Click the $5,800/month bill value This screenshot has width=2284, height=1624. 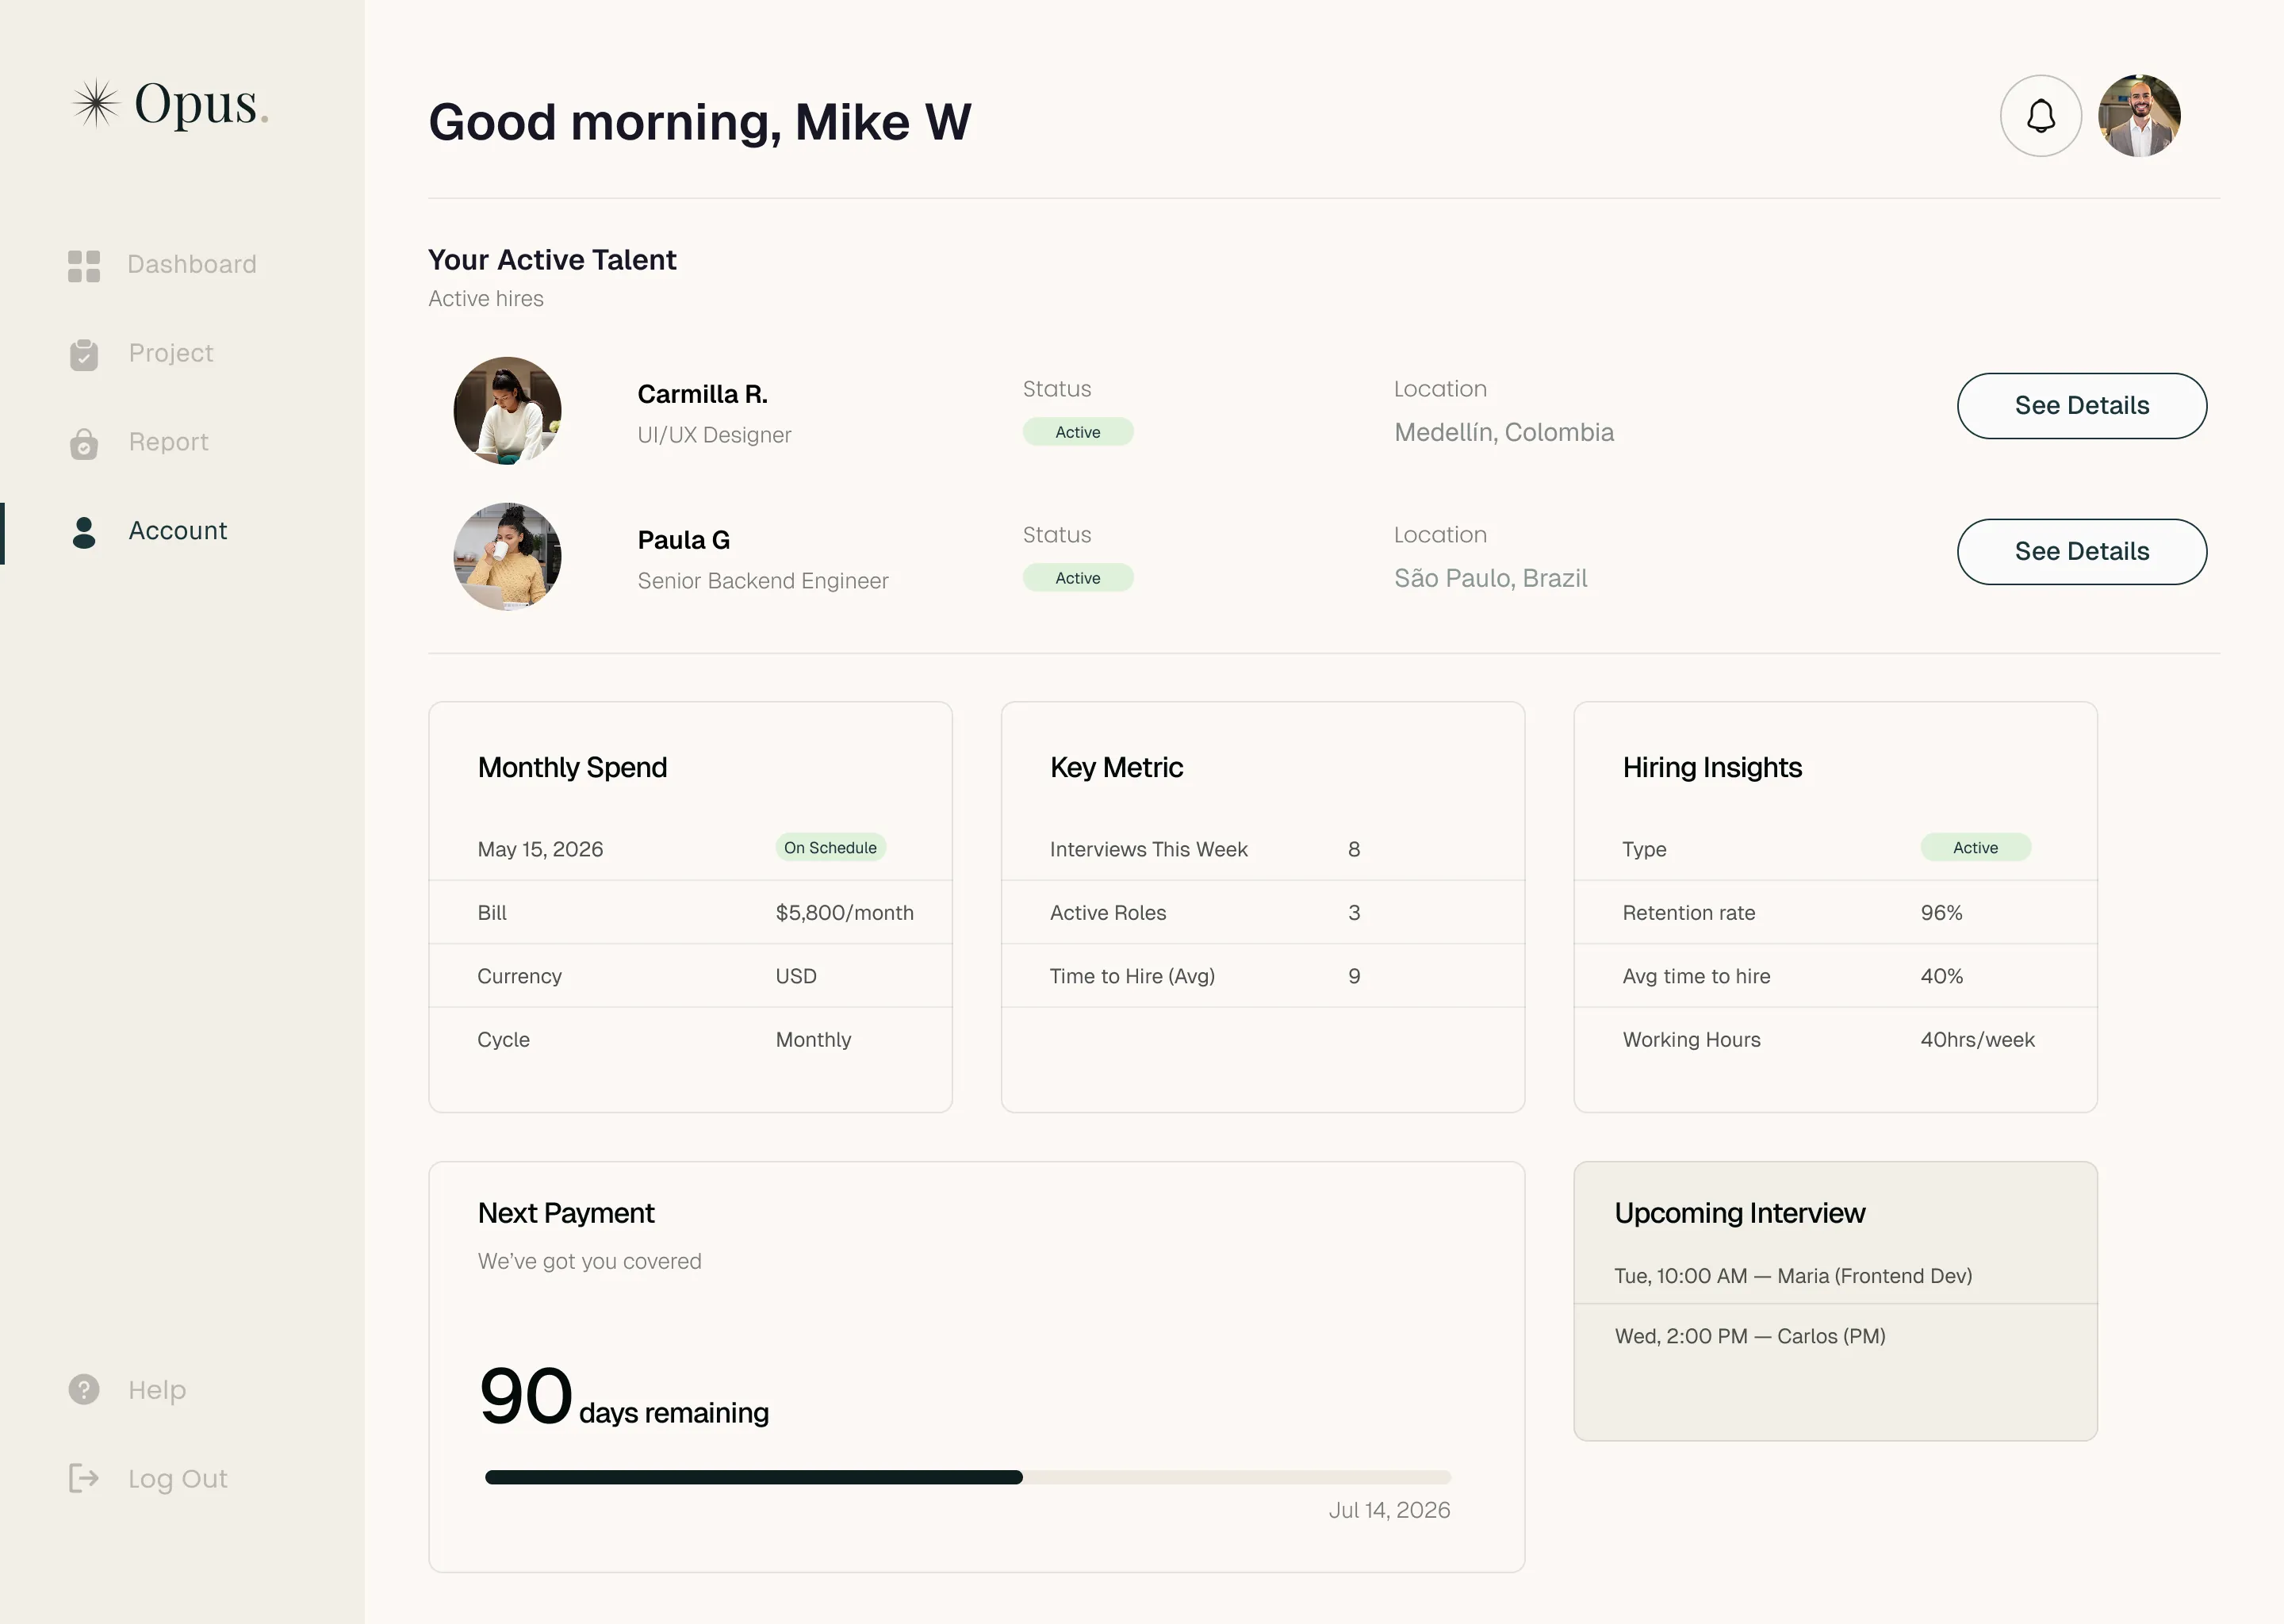click(845, 913)
